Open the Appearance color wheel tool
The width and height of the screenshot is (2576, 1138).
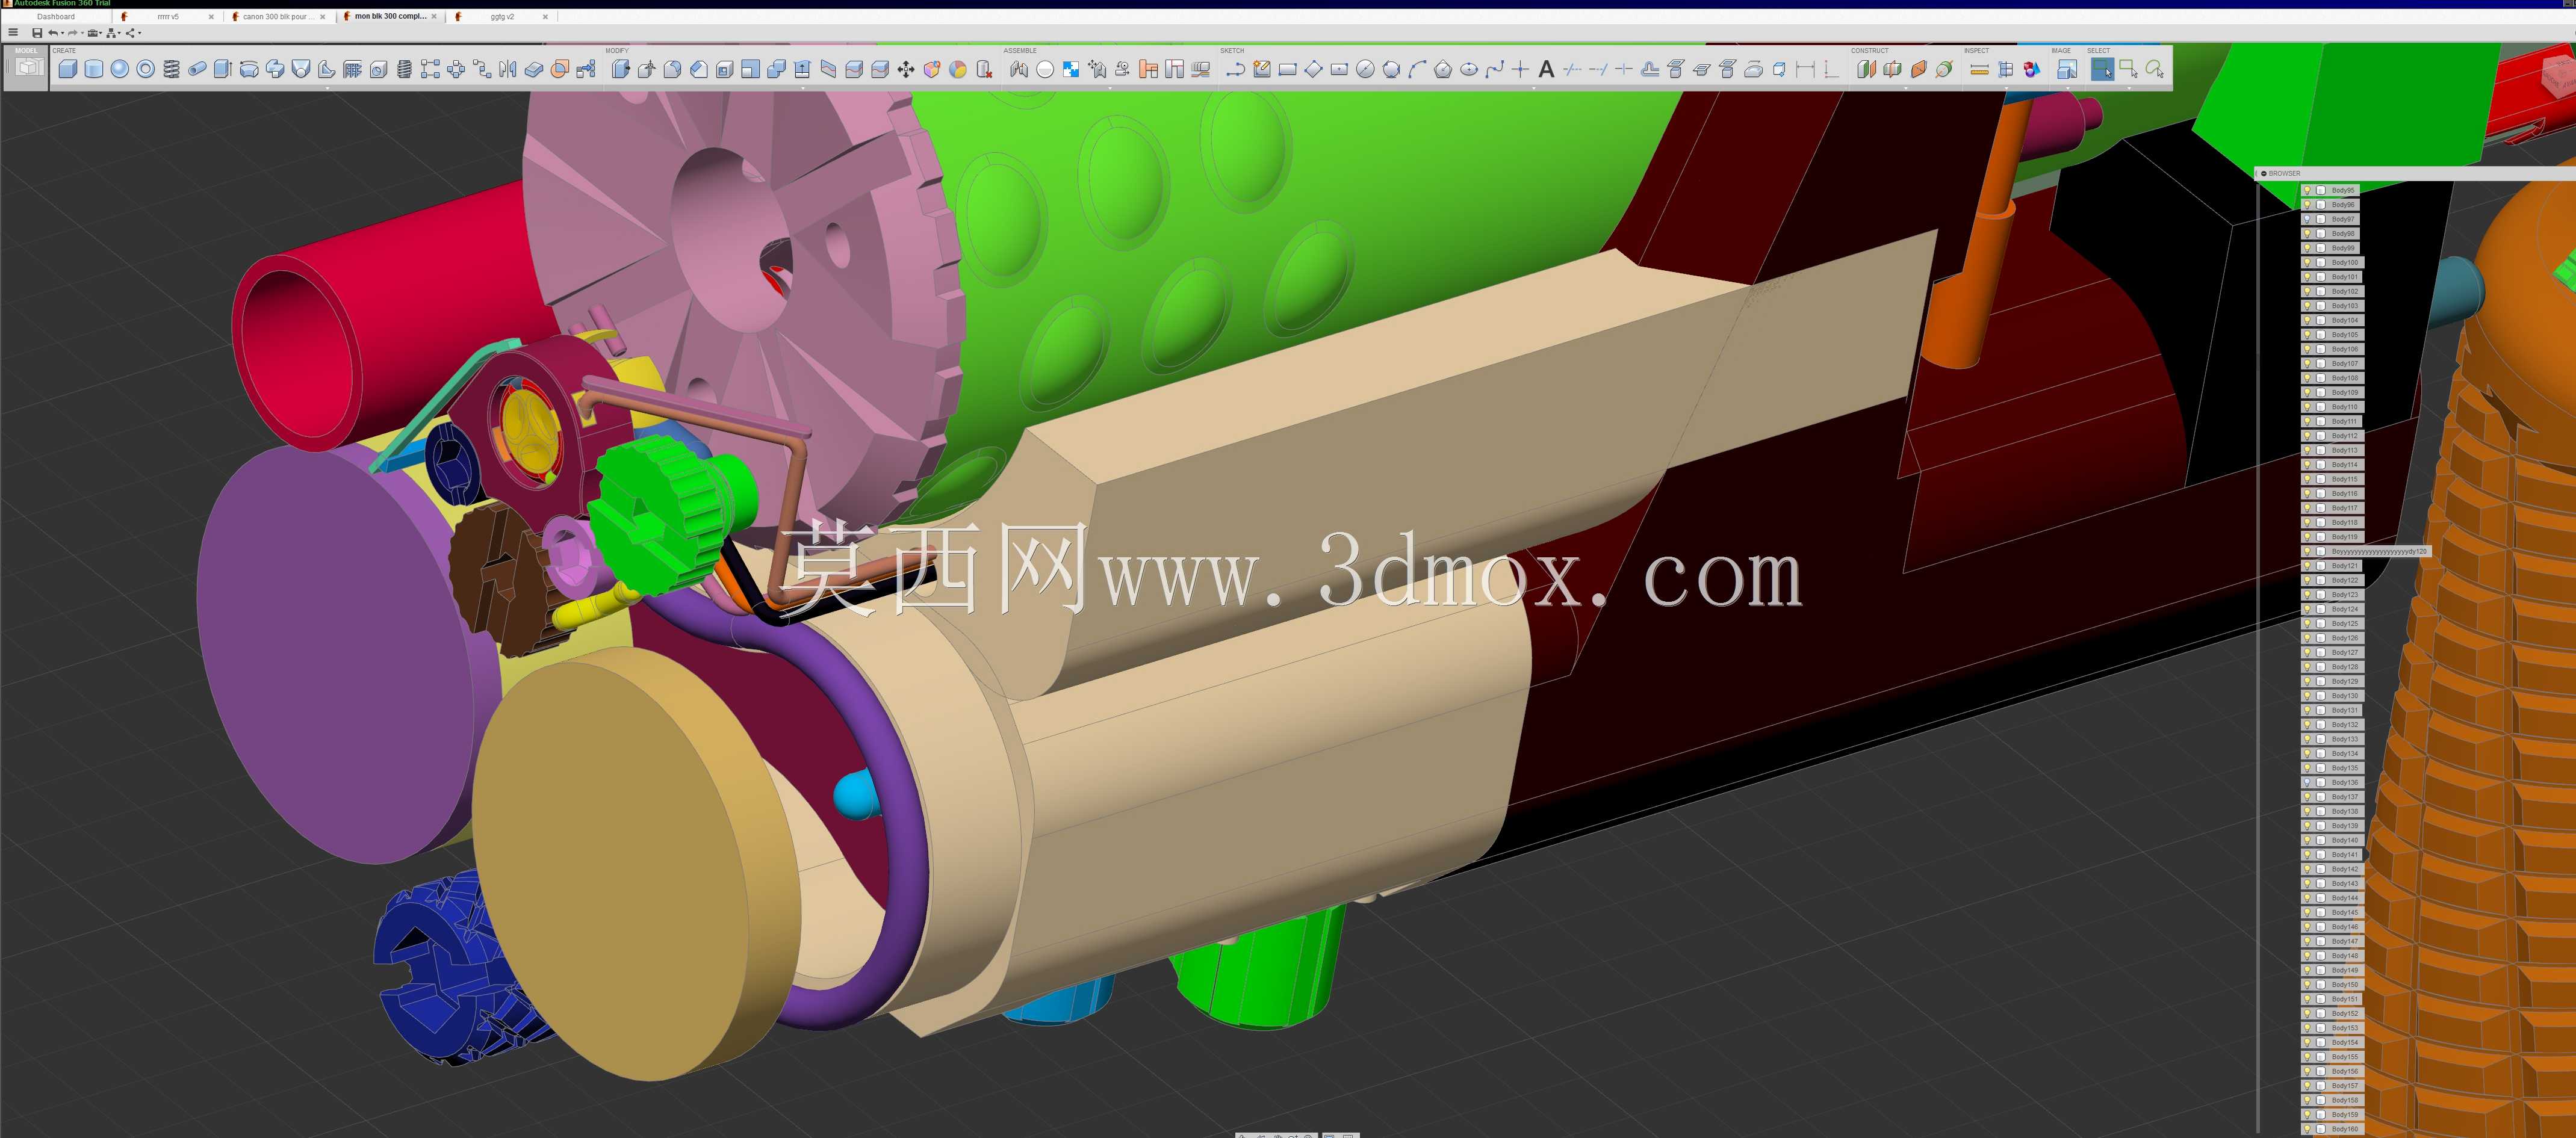(958, 69)
